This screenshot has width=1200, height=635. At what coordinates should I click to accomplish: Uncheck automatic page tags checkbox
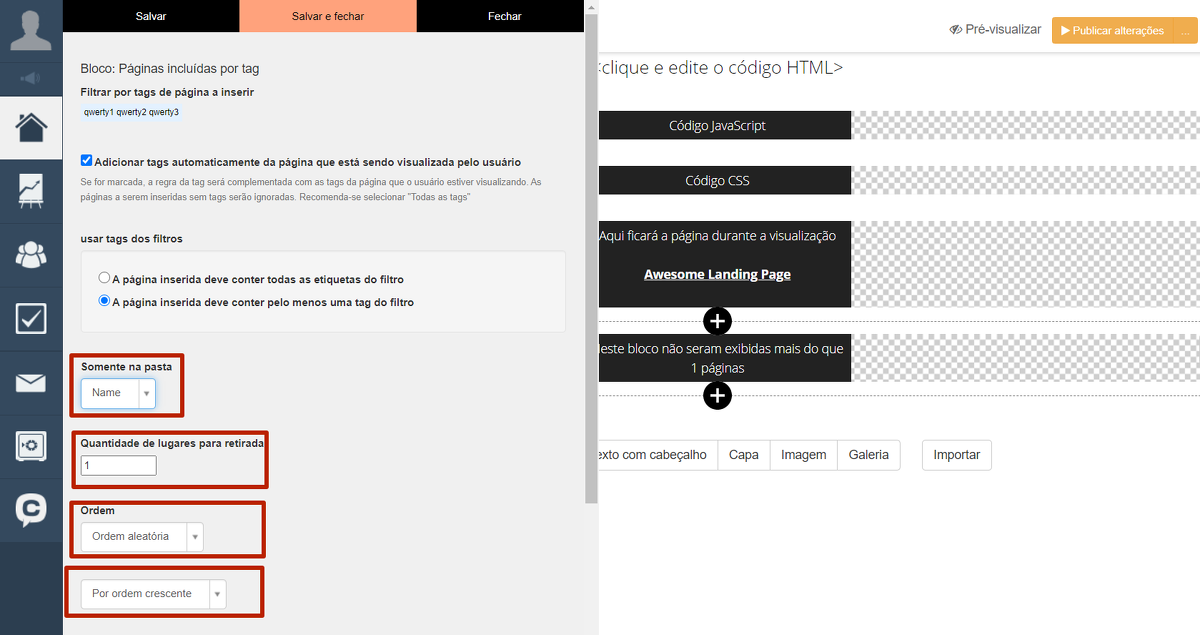pyautogui.click(x=87, y=160)
